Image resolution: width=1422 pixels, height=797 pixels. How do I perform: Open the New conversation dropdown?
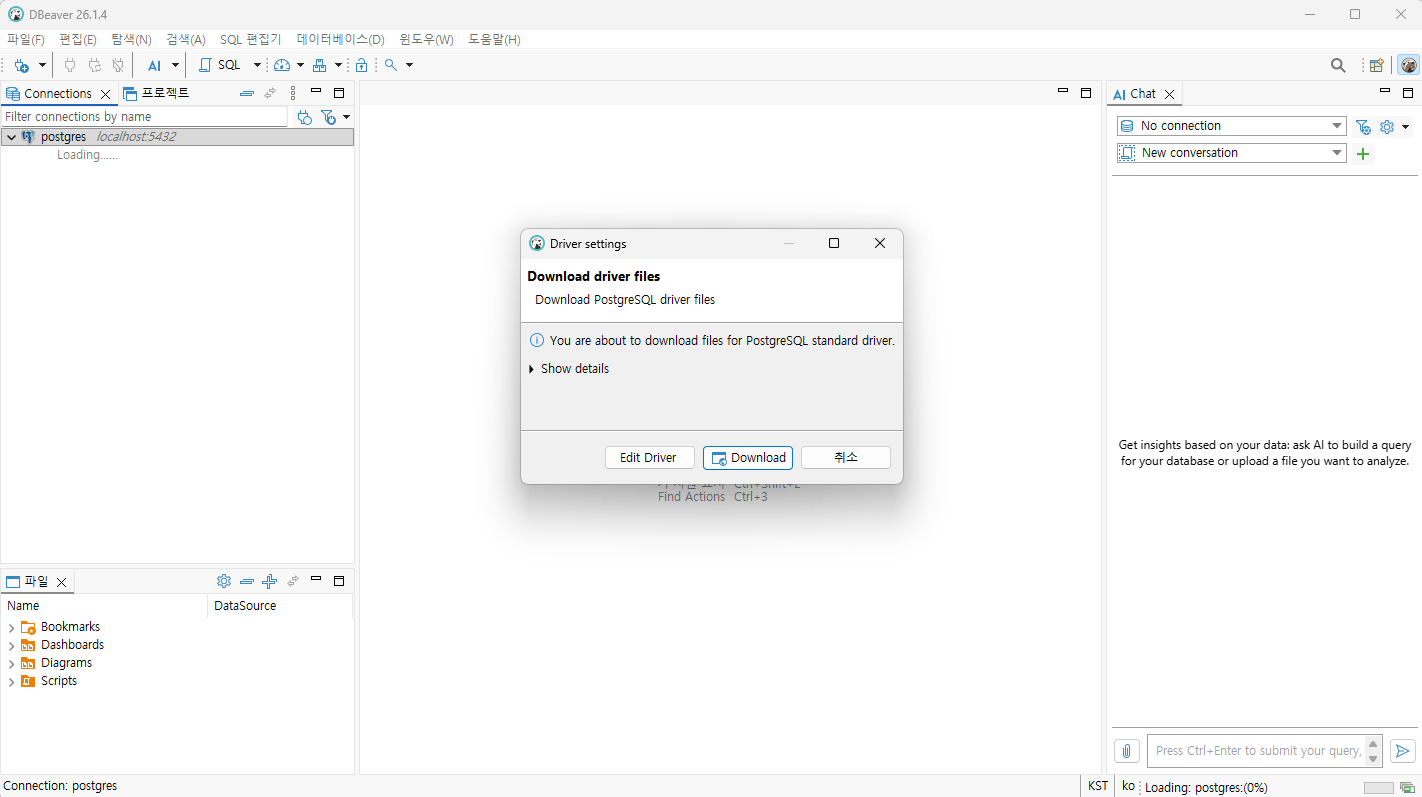(1232, 153)
